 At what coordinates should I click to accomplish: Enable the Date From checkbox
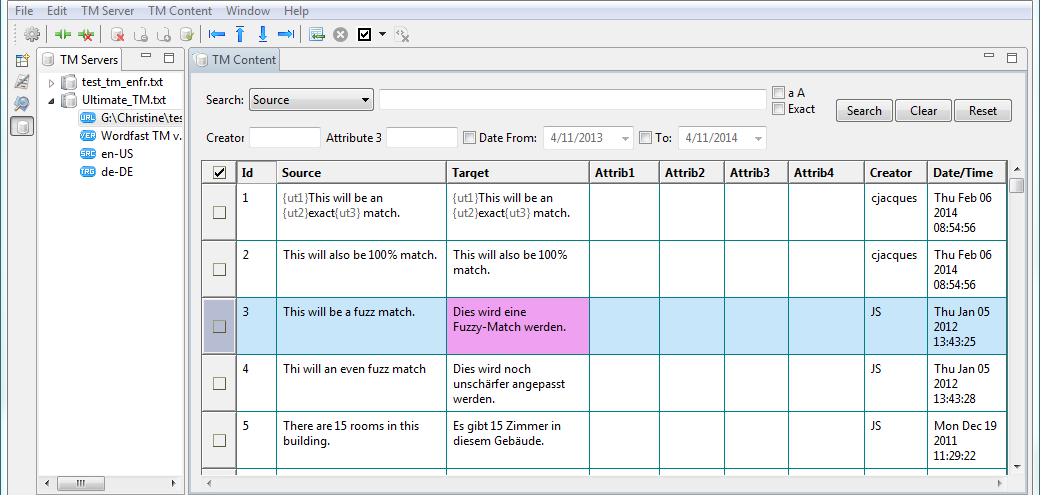coord(469,138)
